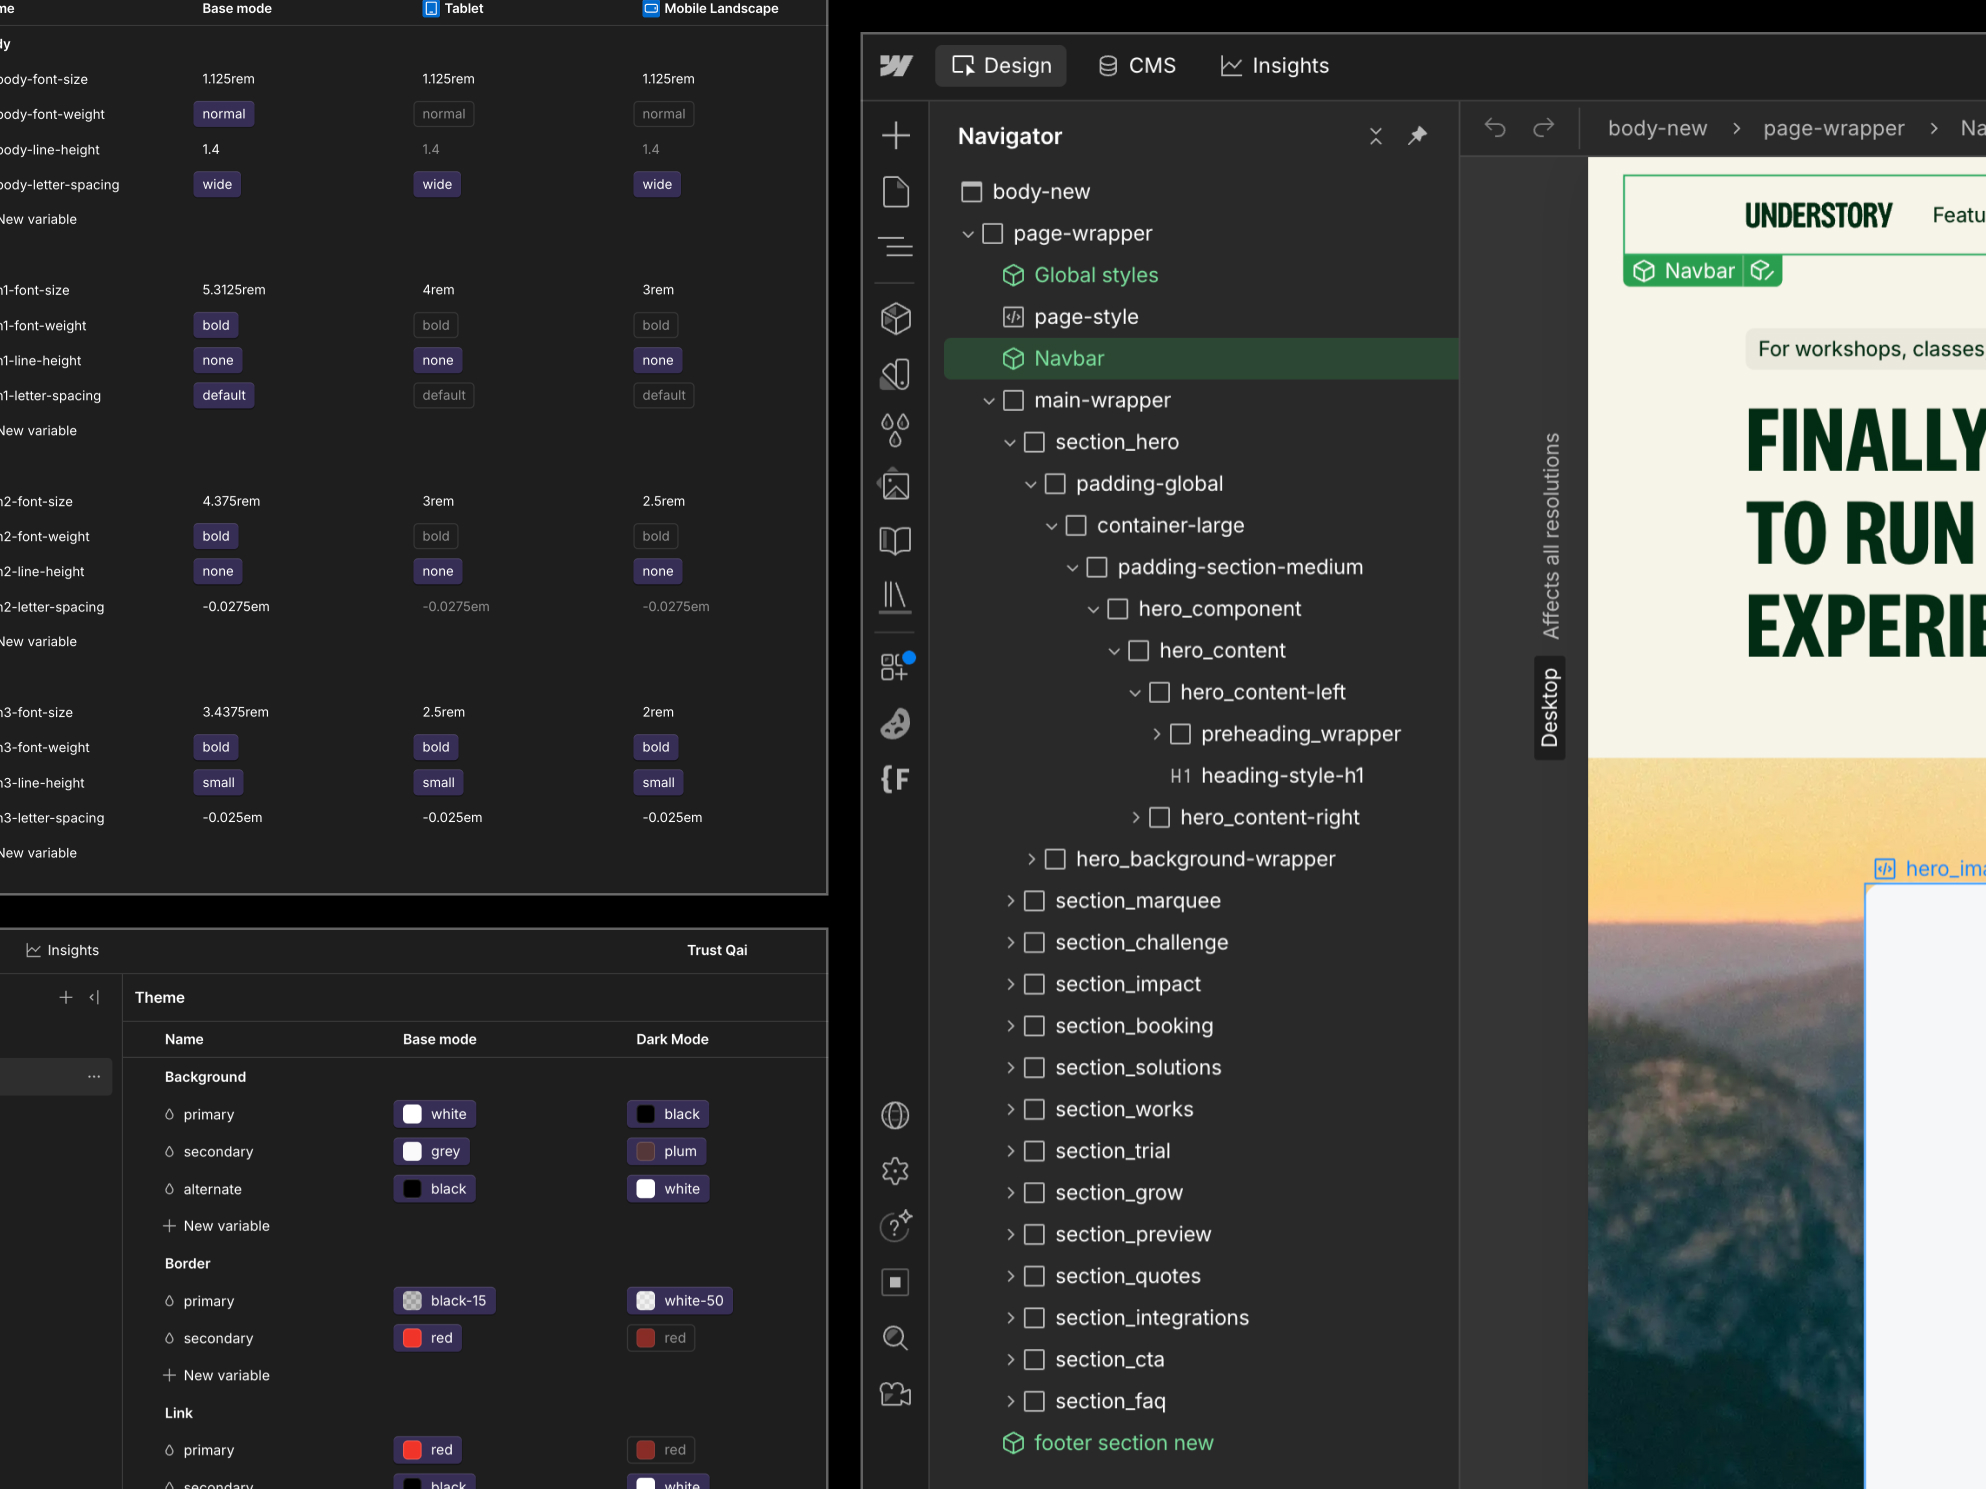Switch to the CMS tab
The width and height of the screenshot is (1986, 1489).
pos(1137,66)
